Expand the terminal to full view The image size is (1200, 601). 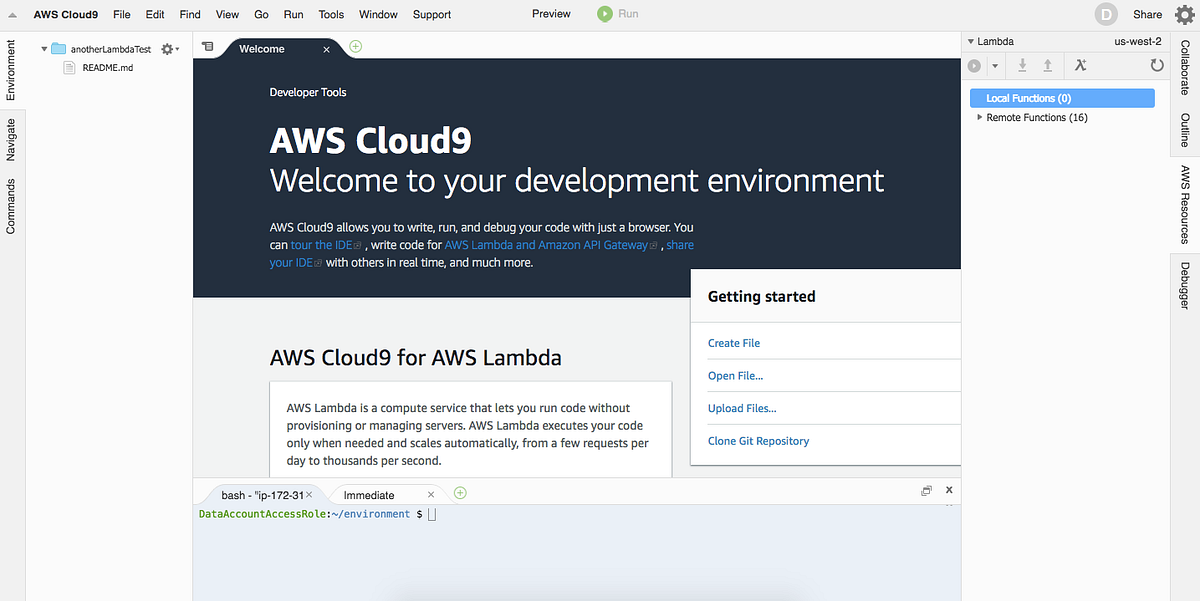click(x=926, y=490)
